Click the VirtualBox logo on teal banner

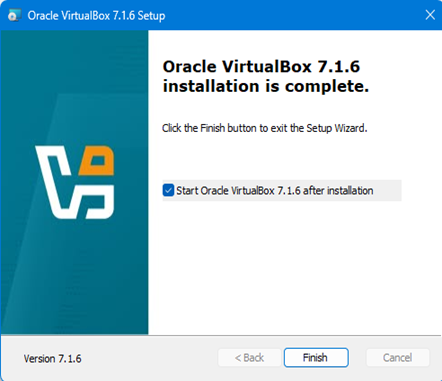(x=75, y=182)
